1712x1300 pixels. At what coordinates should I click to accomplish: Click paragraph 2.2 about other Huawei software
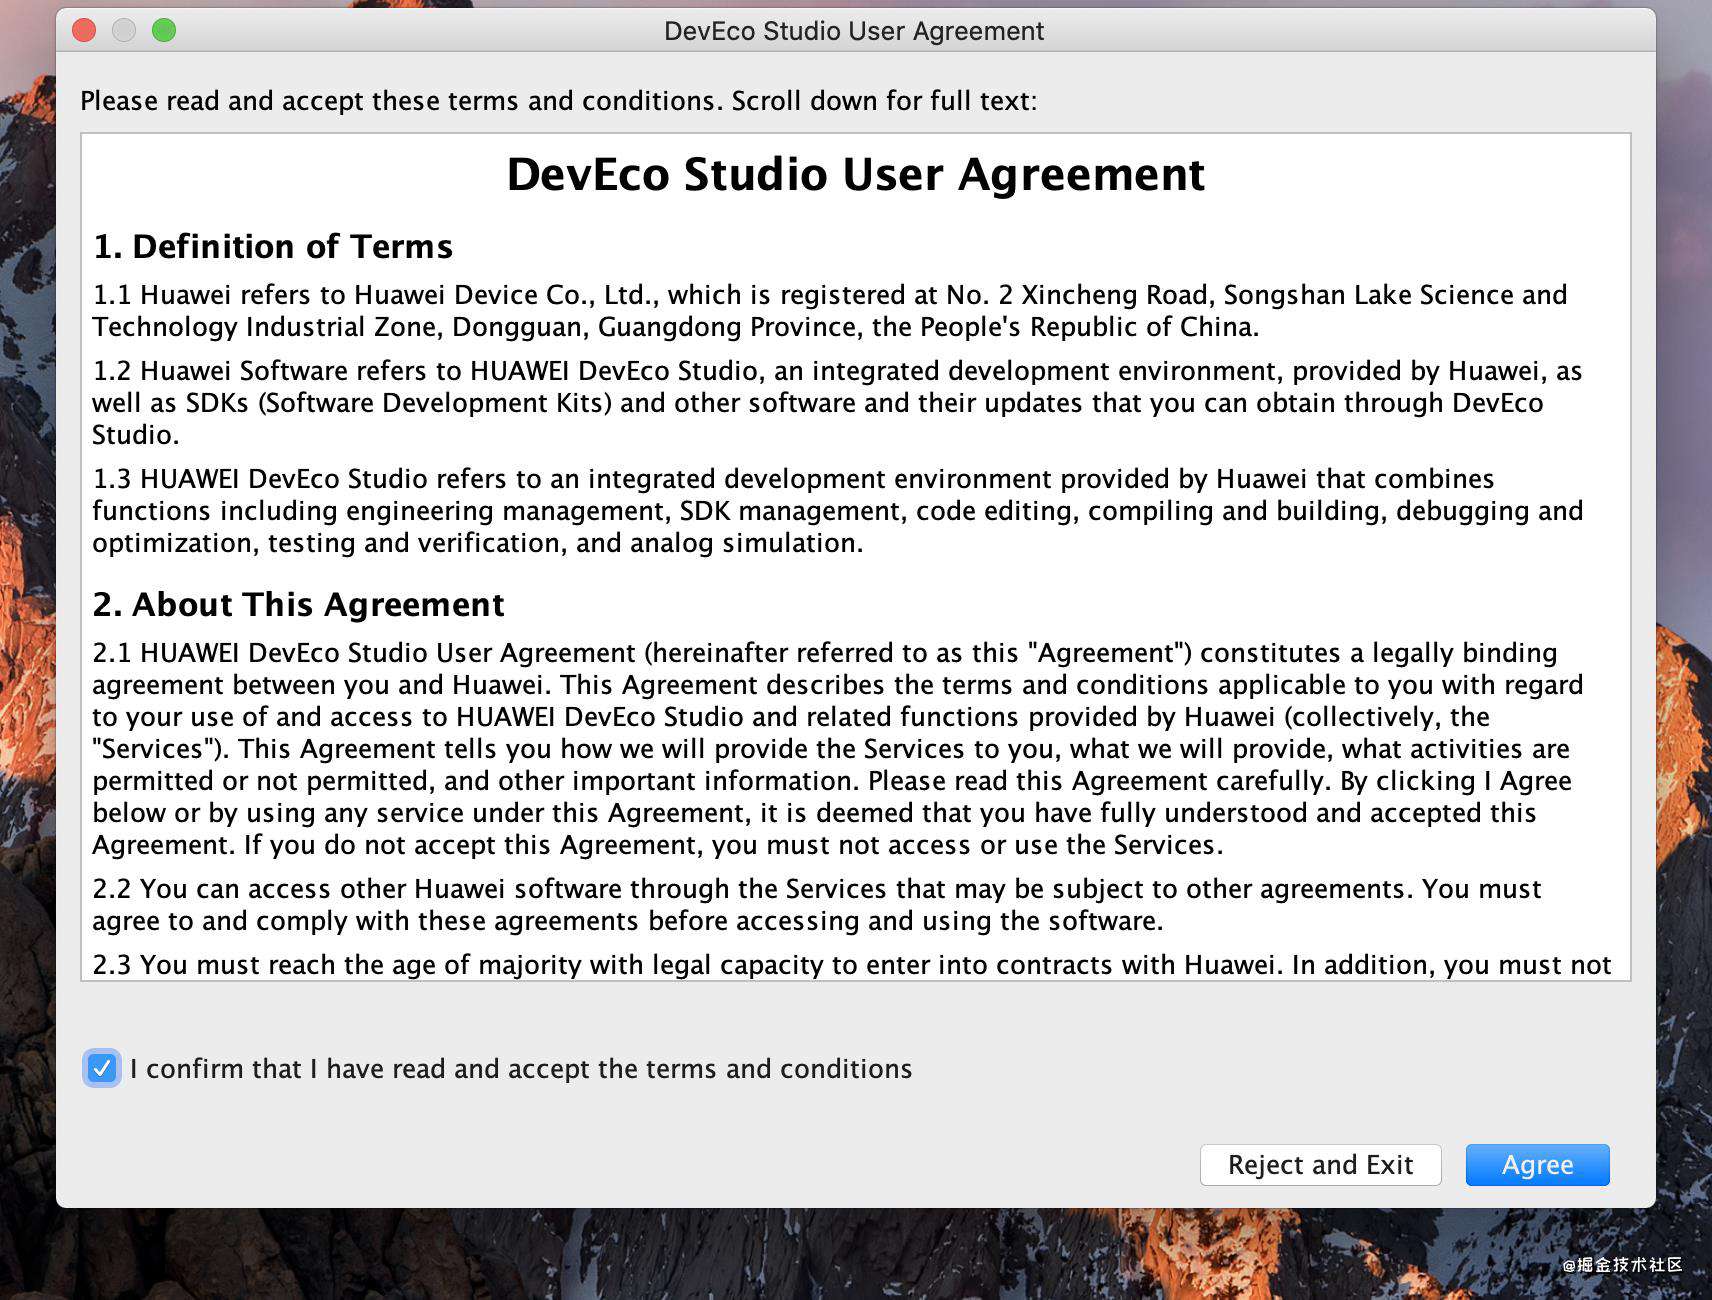coord(817,905)
